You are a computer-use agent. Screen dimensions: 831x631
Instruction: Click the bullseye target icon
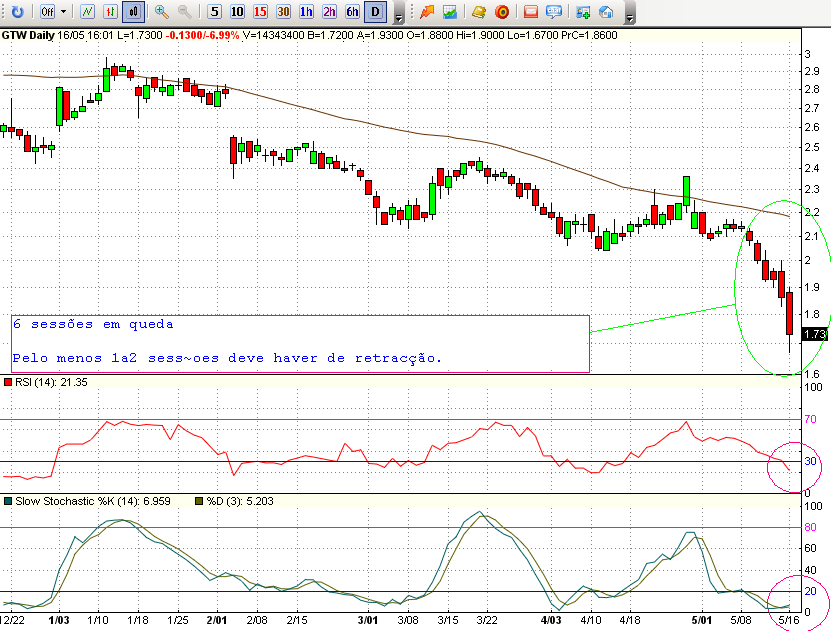click(503, 12)
